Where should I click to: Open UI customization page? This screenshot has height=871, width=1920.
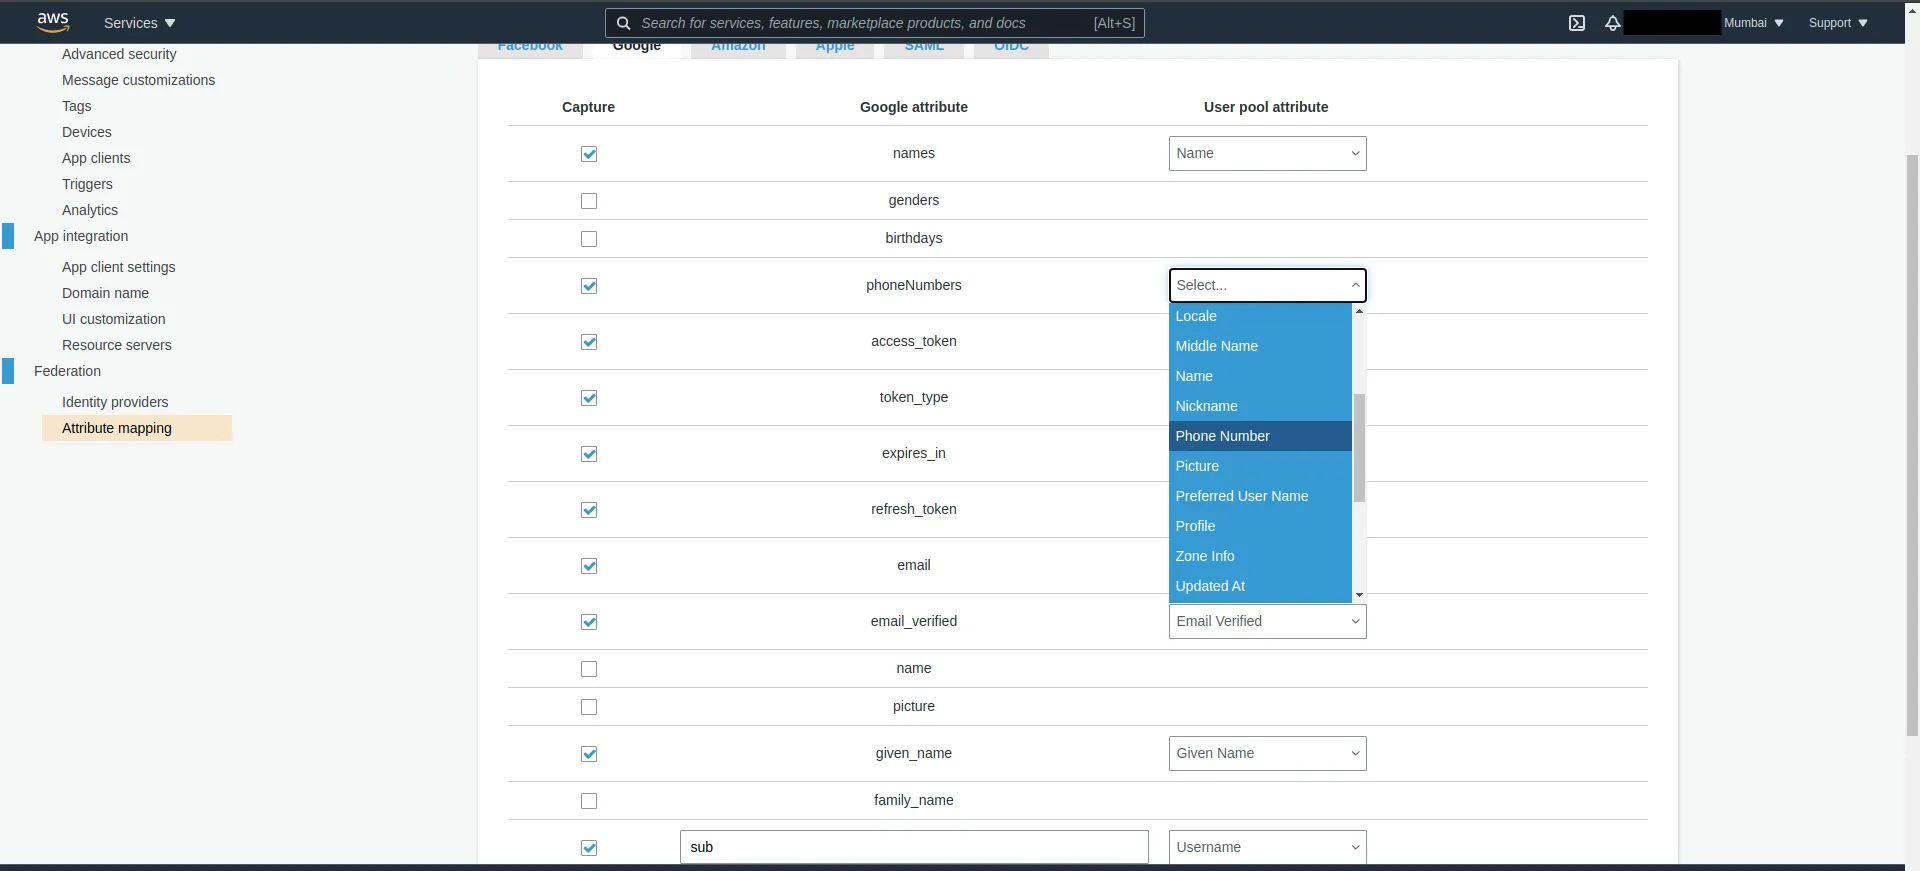114,319
